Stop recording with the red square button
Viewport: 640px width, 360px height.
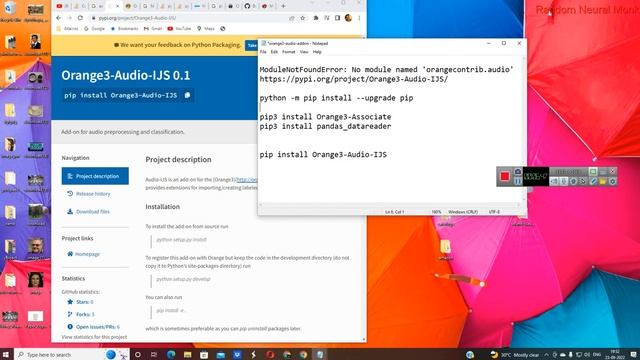point(505,176)
